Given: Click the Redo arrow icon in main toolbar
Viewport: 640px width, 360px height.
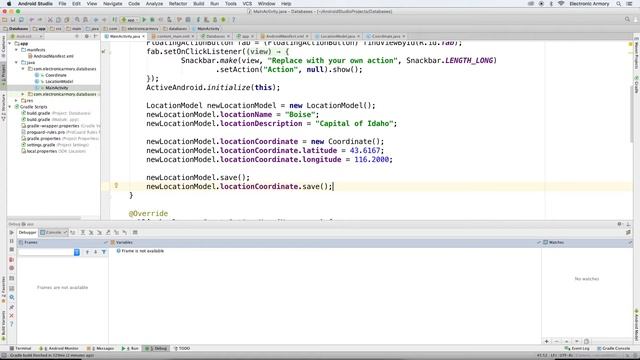Looking at the screenshot, I should click(40, 20).
